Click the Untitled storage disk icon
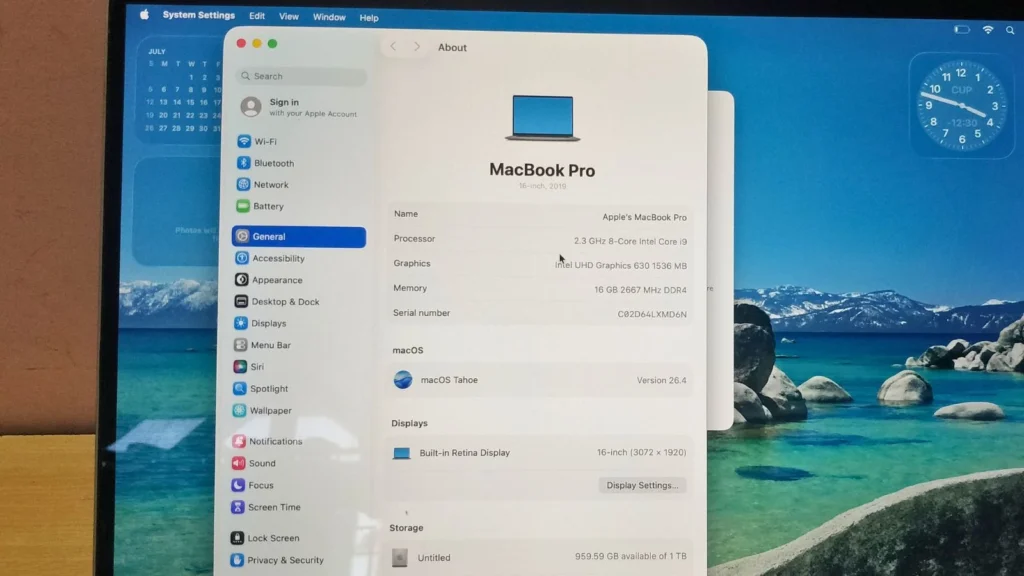The width and height of the screenshot is (1024, 576). point(400,557)
